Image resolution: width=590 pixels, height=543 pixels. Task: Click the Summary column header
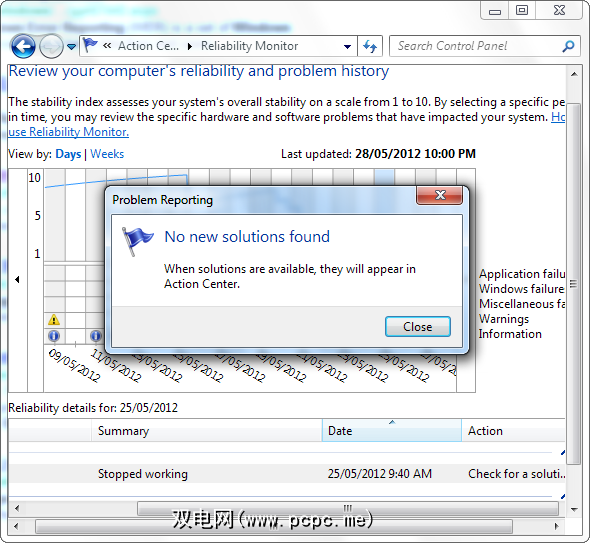point(206,430)
